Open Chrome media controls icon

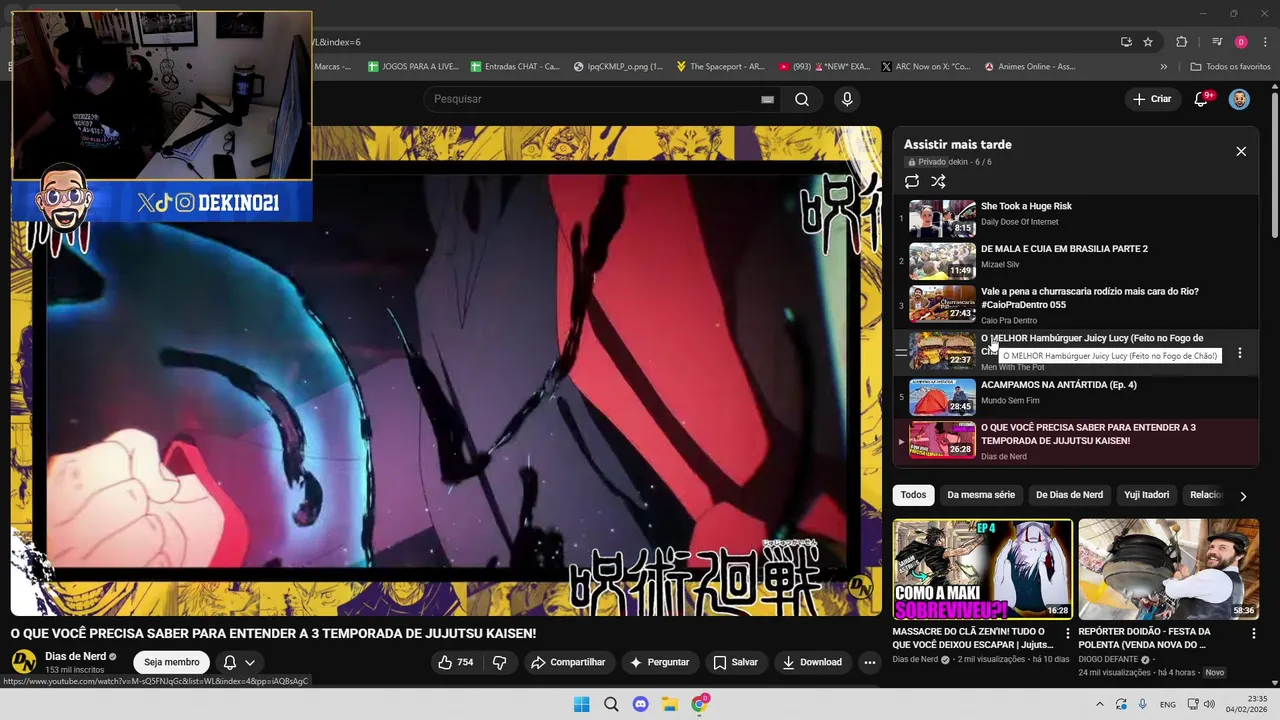(x=1217, y=42)
